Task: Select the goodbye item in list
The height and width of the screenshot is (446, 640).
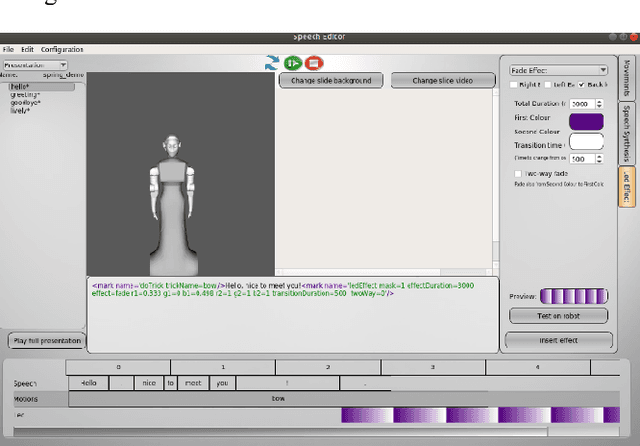Action: click(26, 102)
